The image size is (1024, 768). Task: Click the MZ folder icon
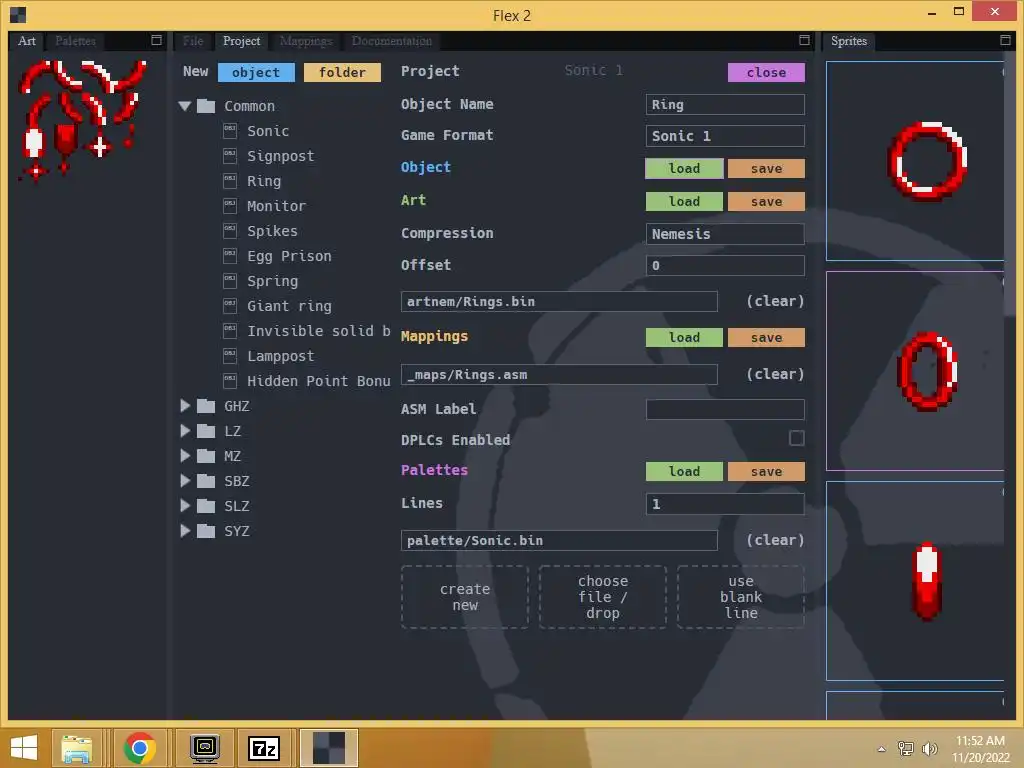tap(206, 456)
